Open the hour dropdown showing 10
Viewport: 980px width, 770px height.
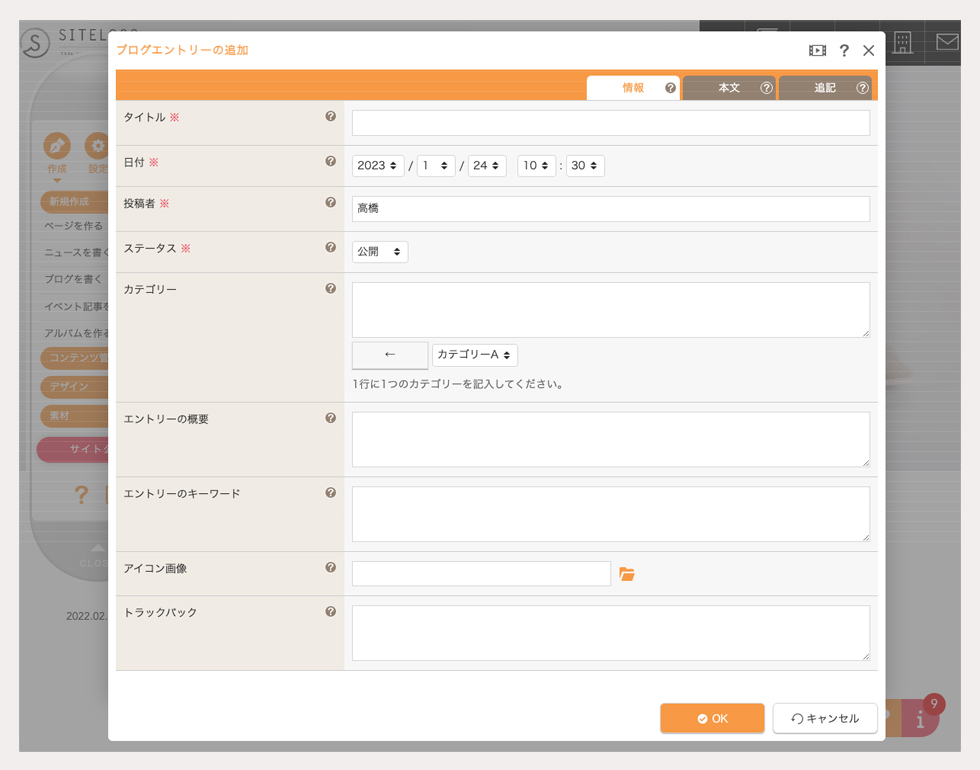[536, 166]
